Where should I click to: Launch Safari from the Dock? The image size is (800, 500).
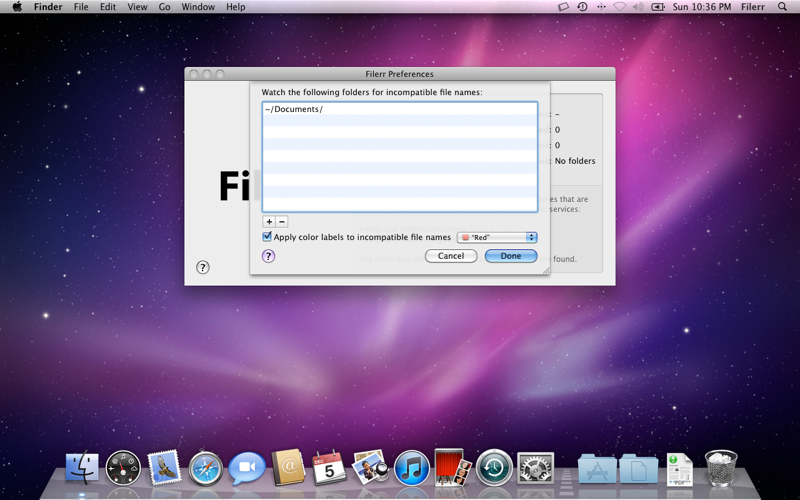coord(206,468)
